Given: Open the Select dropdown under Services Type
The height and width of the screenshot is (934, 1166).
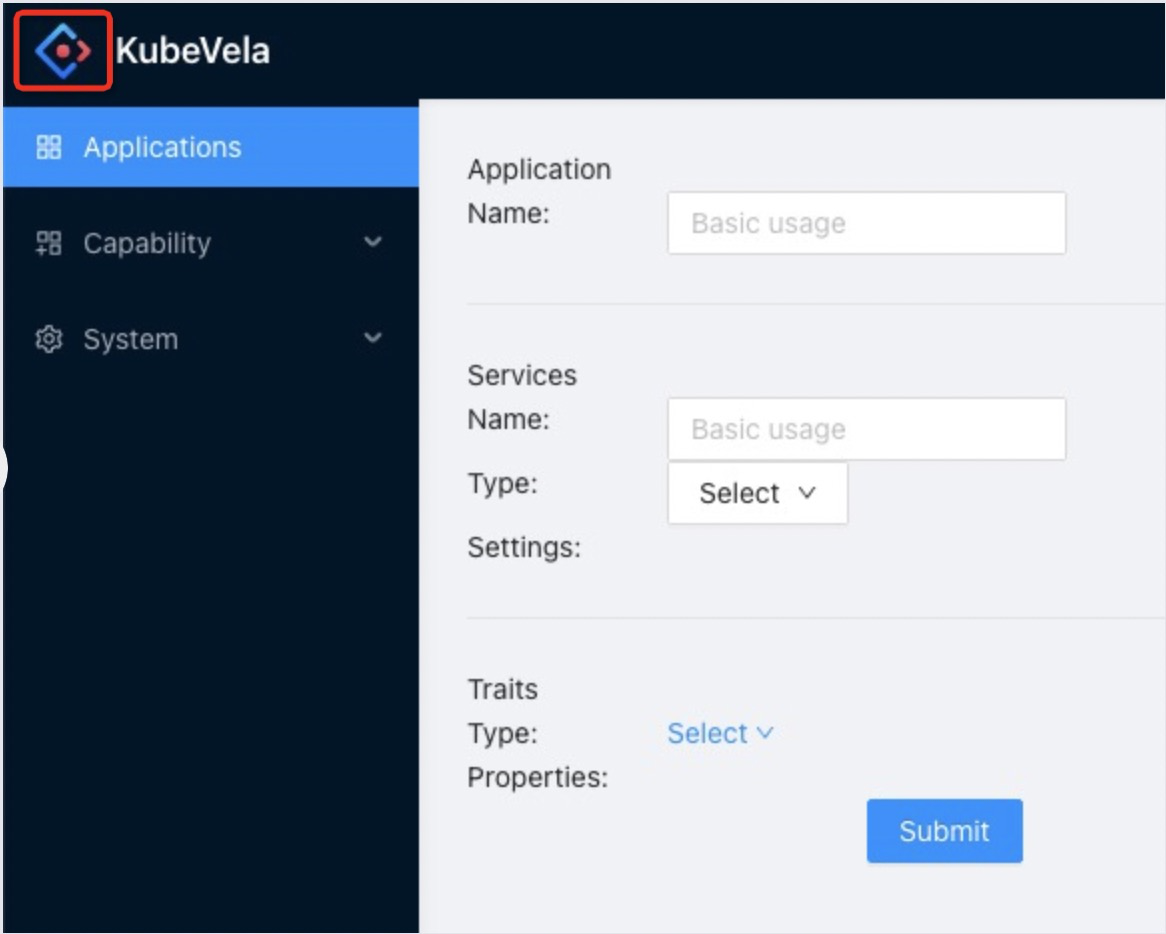Looking at the screenshot, I should pyautogui.click(x=757, y=493).
